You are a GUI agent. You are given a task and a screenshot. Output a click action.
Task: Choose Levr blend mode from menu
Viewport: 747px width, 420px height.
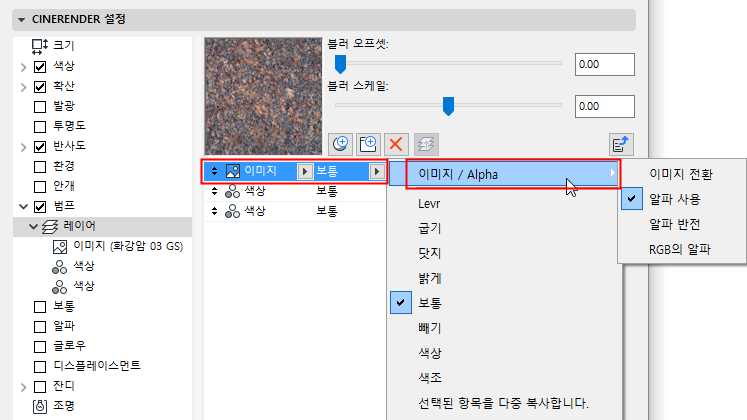(x=429, y=204)
